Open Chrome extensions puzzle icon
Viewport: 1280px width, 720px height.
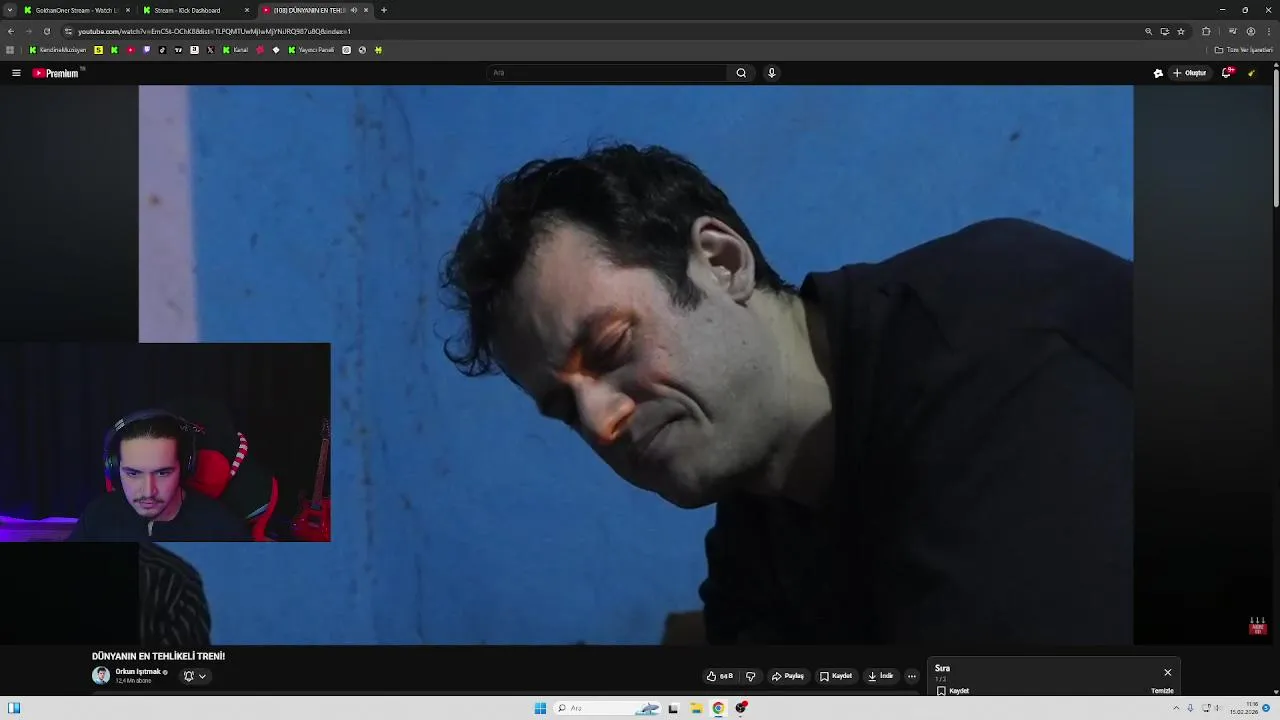pyautogui.click(x=1206, y=31)
